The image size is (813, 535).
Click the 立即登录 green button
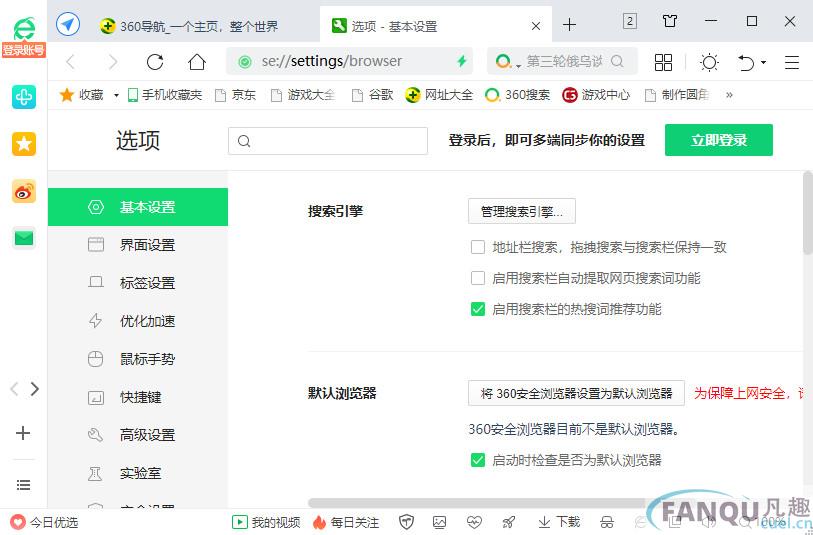click(718, 140)
